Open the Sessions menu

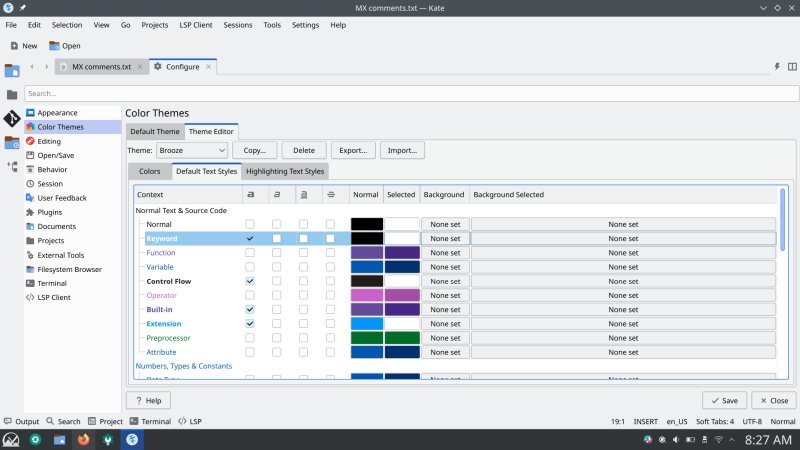[x=238, y=24]
